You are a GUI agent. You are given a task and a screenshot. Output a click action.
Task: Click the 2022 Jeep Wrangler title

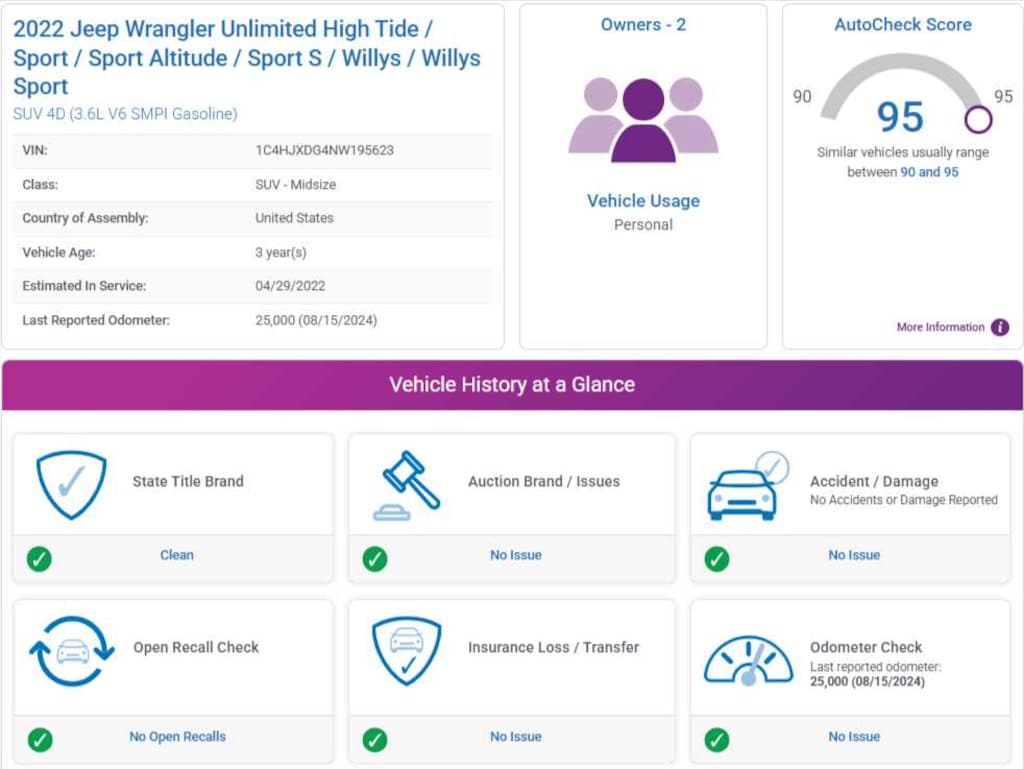[247, 57]
